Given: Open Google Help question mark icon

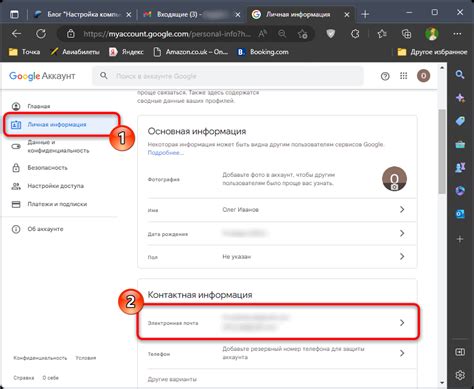Looking at the screenshot, I should tap(385, 76).
